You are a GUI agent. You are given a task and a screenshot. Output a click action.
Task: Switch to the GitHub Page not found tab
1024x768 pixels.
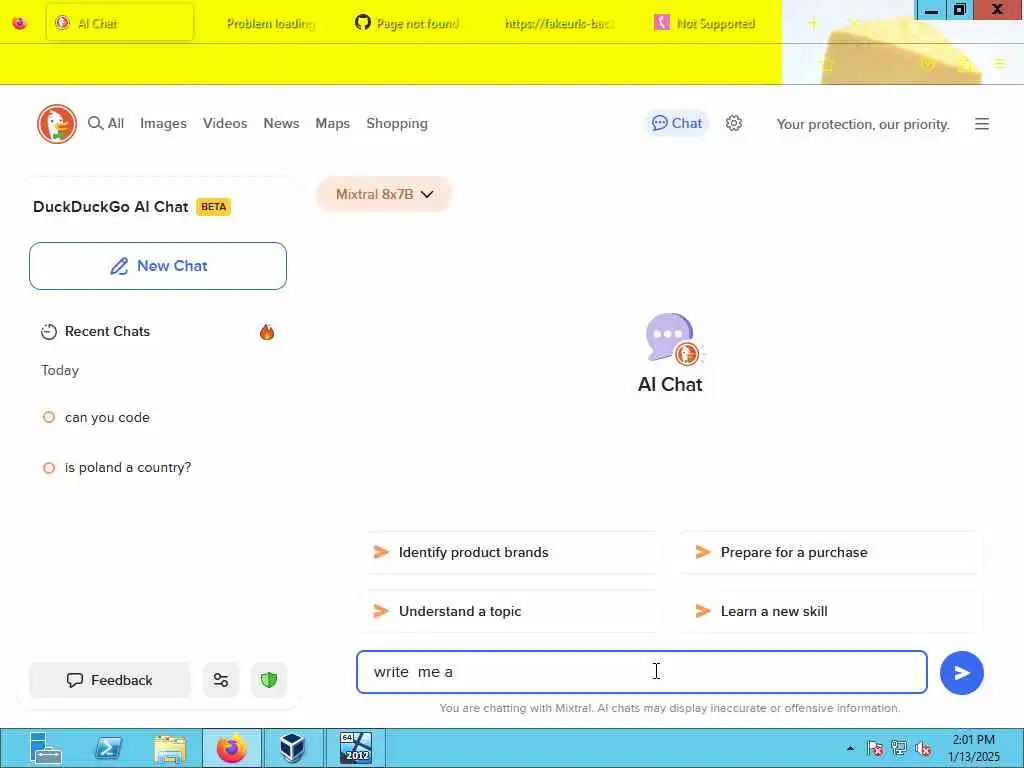pyautogui.click(x=409, y=24)
